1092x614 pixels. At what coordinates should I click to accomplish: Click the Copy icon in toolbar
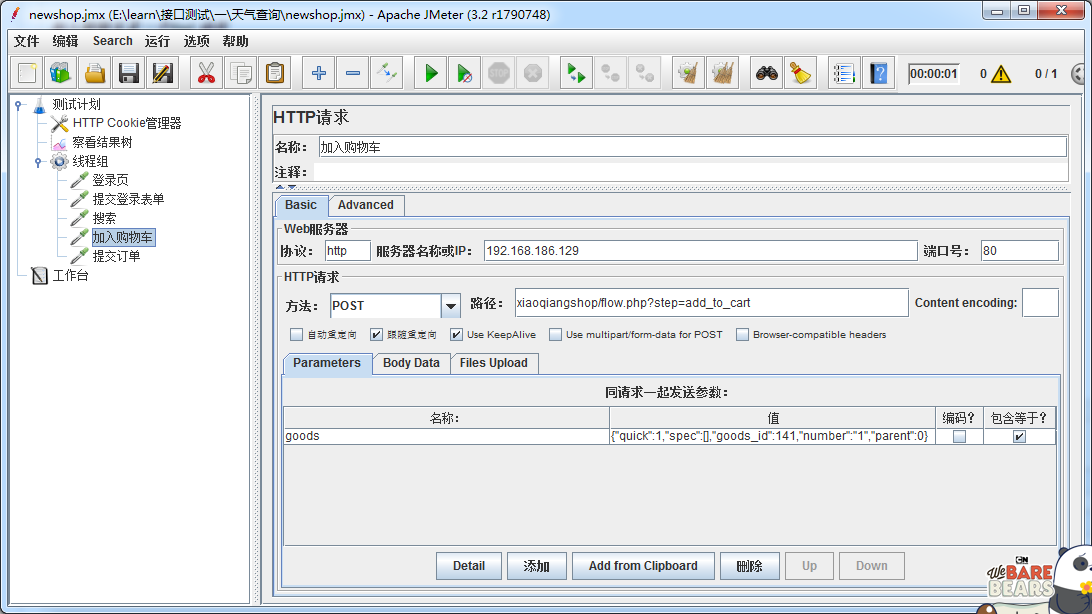241,73
